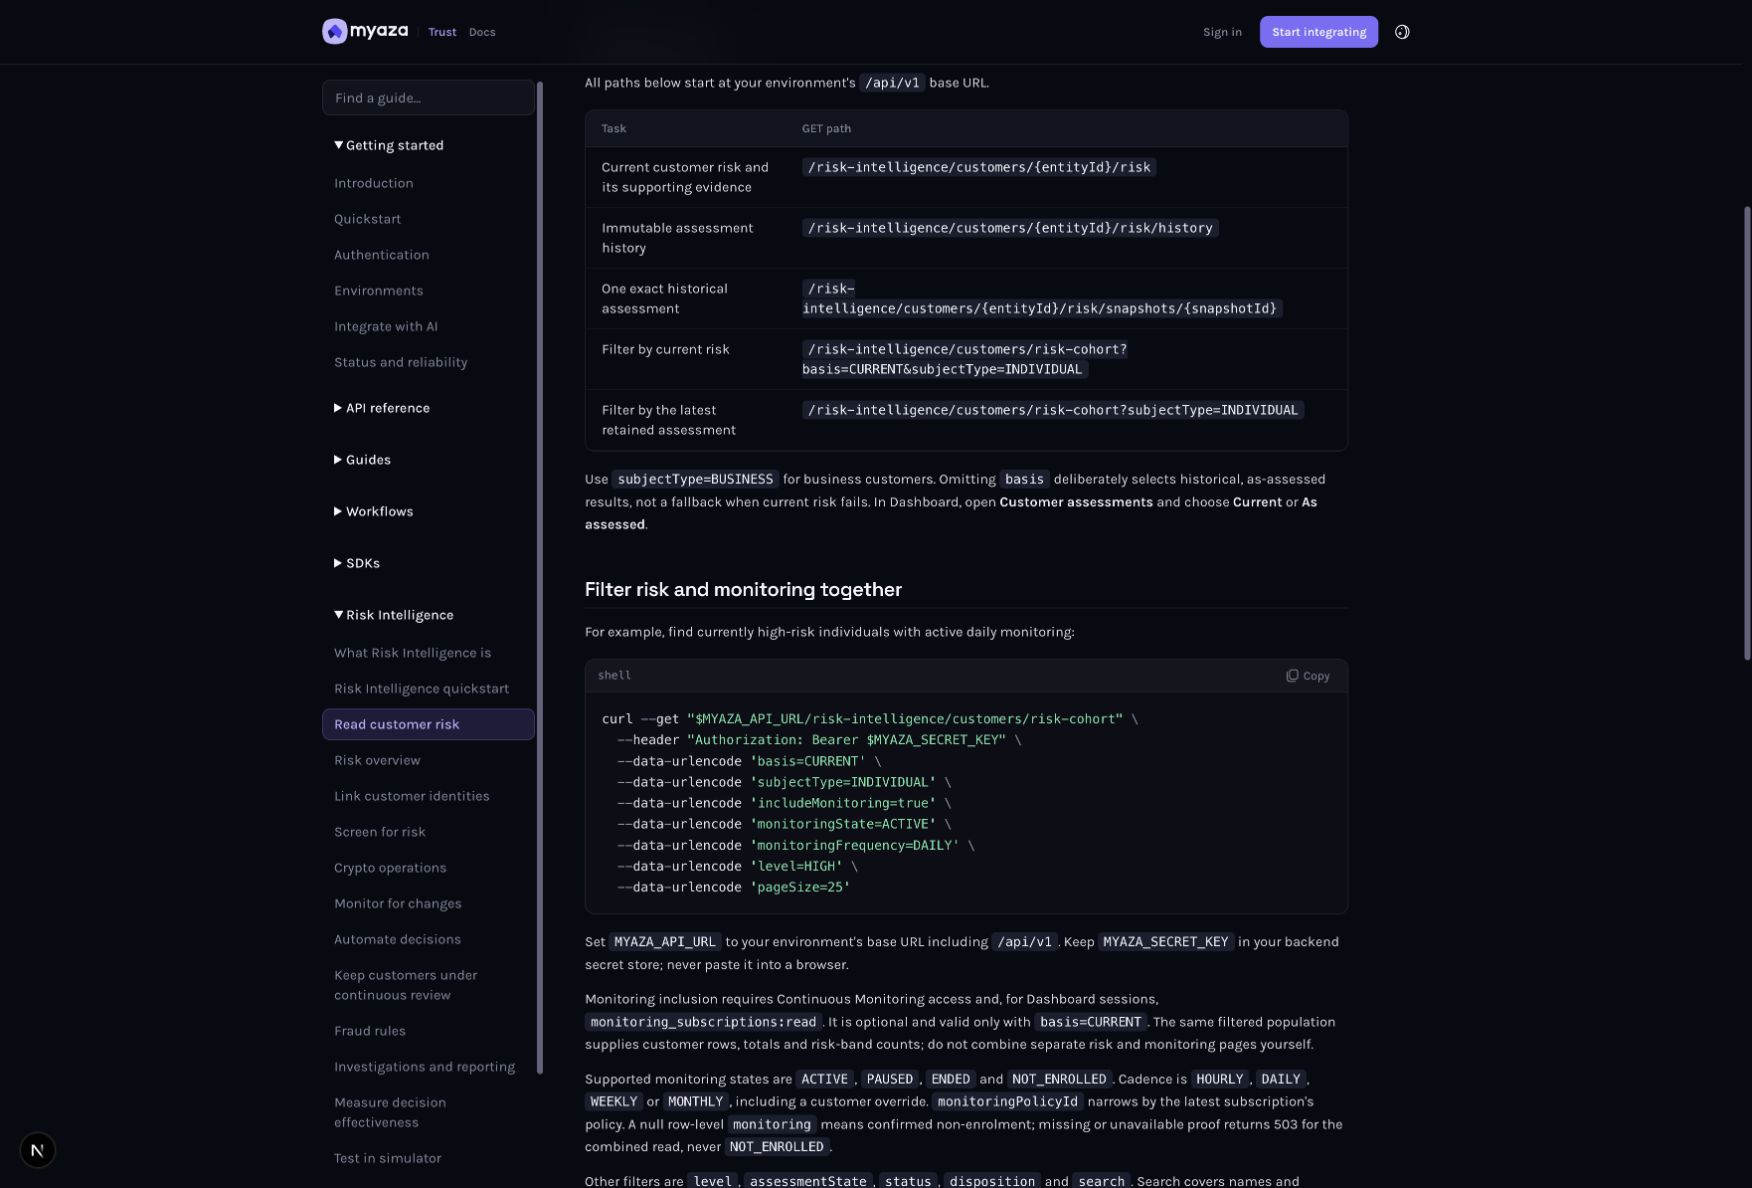Open the Introduction guide
The image size is (1752, 1188).
point(373,183)
